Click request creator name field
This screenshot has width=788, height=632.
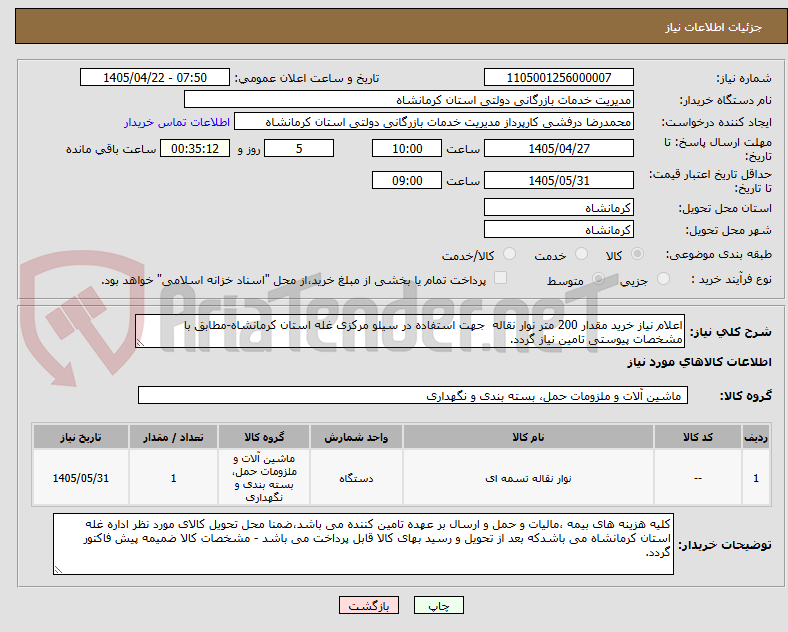point(434,122)
